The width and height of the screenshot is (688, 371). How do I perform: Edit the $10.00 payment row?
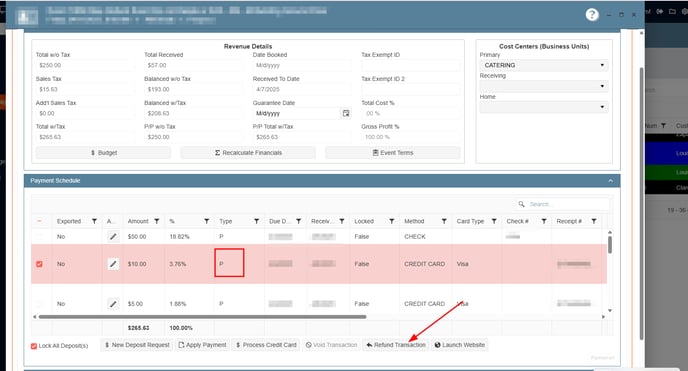point(113,264)
